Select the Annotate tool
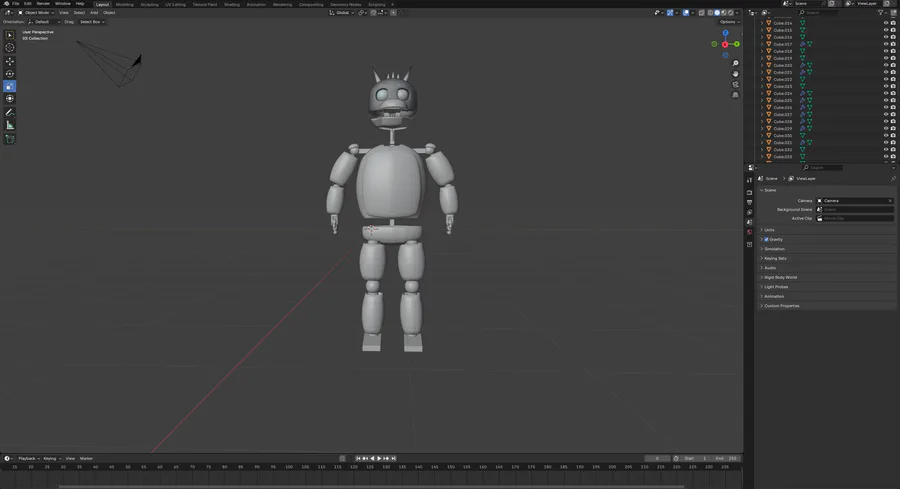 pos(10,112)
